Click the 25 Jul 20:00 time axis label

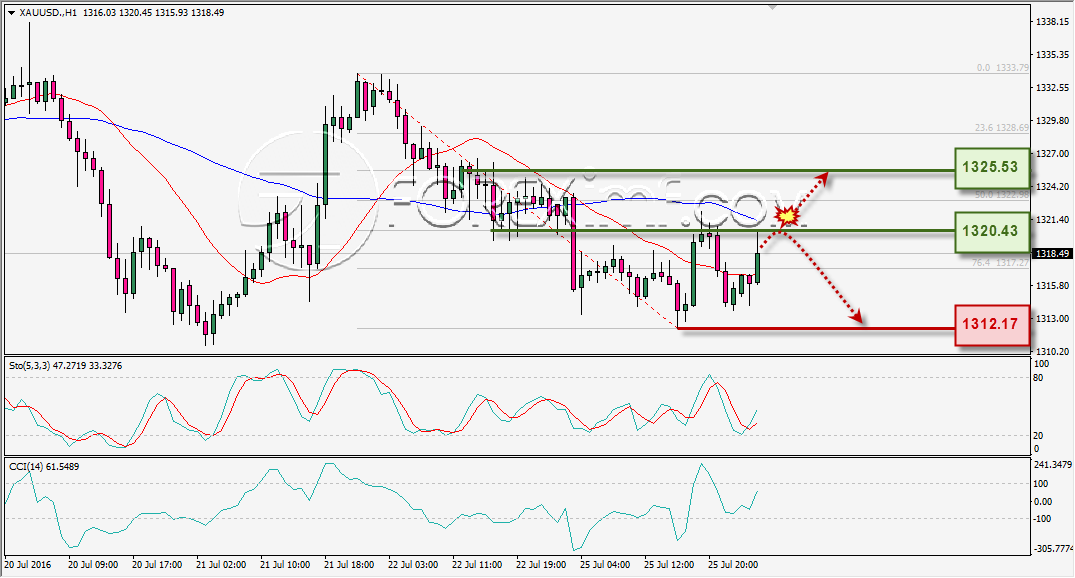733,565
